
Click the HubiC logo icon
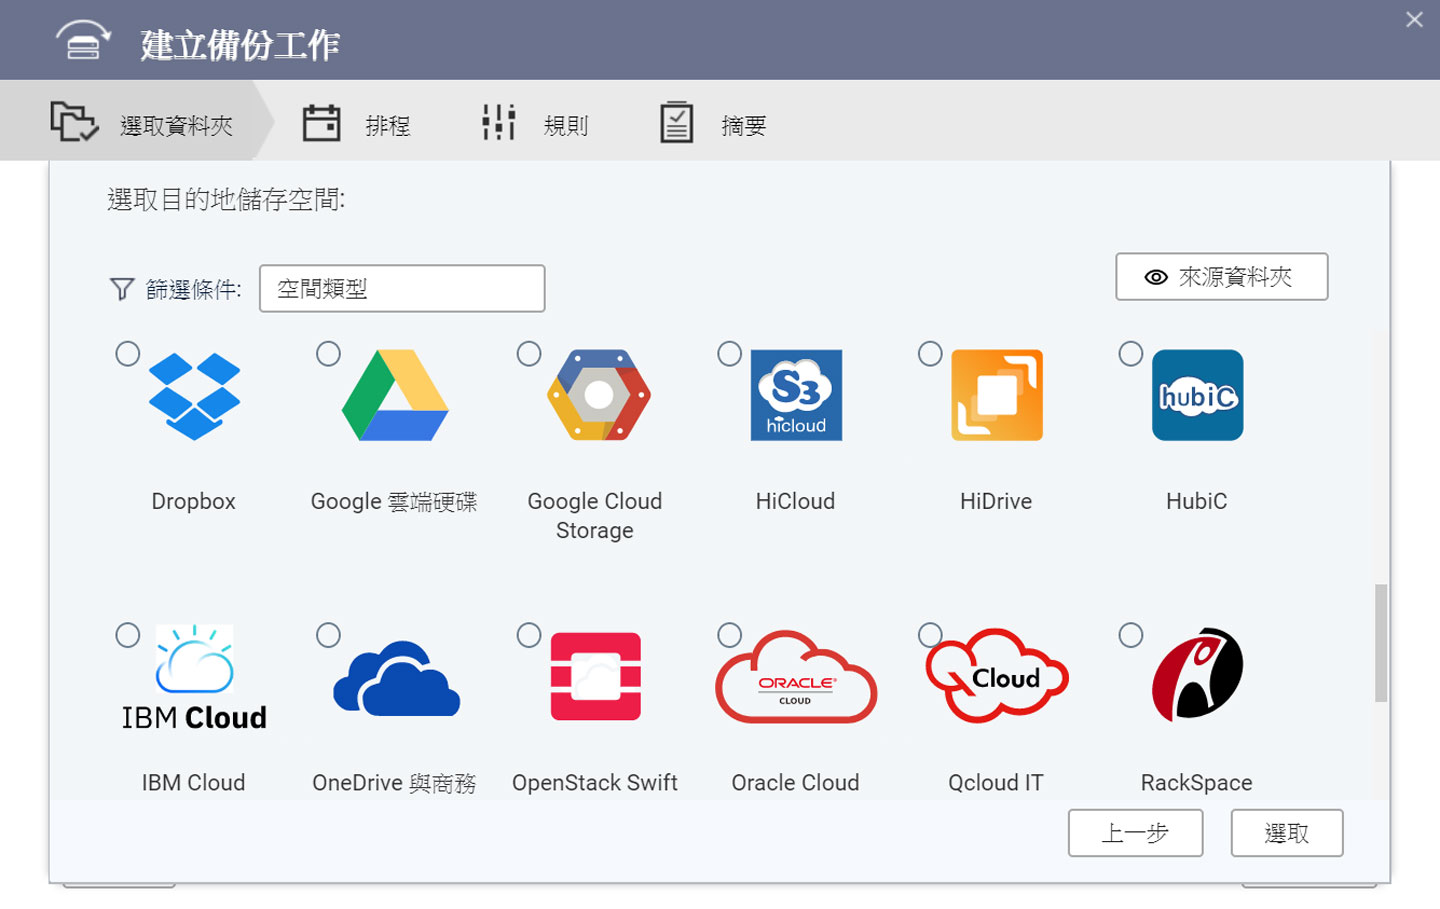1197,395
